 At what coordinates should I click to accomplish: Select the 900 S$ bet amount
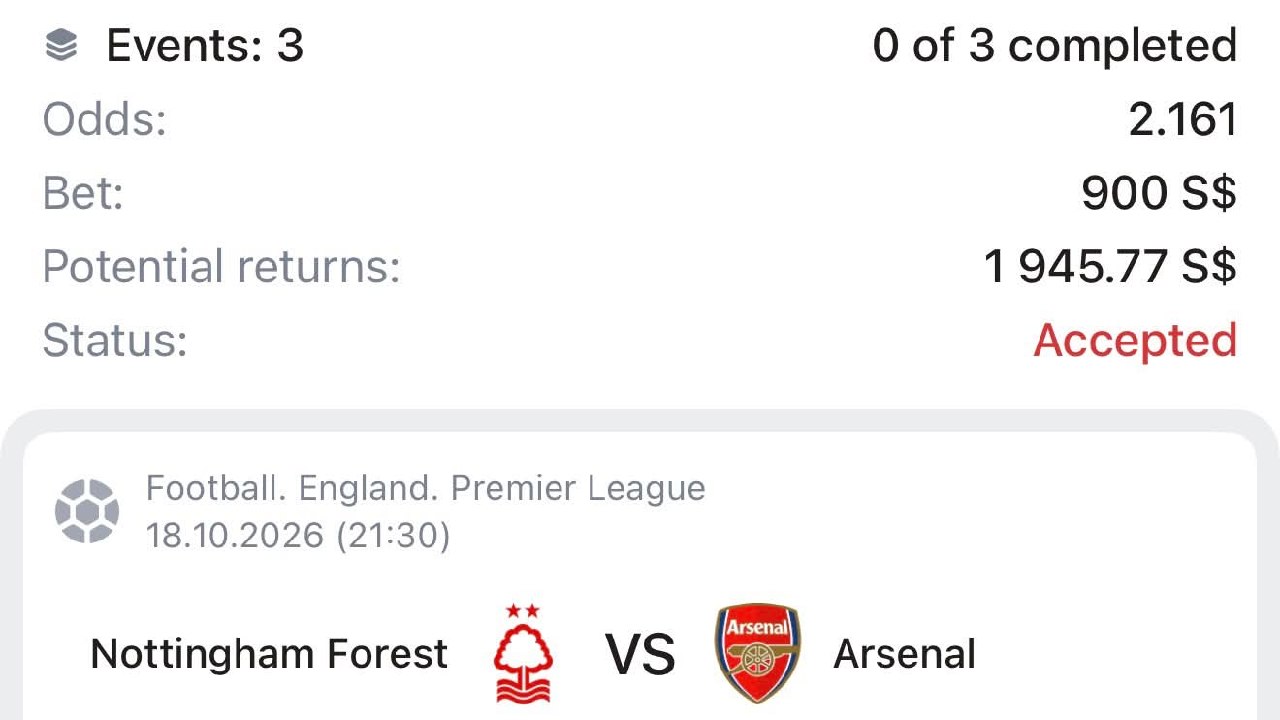coord(1159,193)
